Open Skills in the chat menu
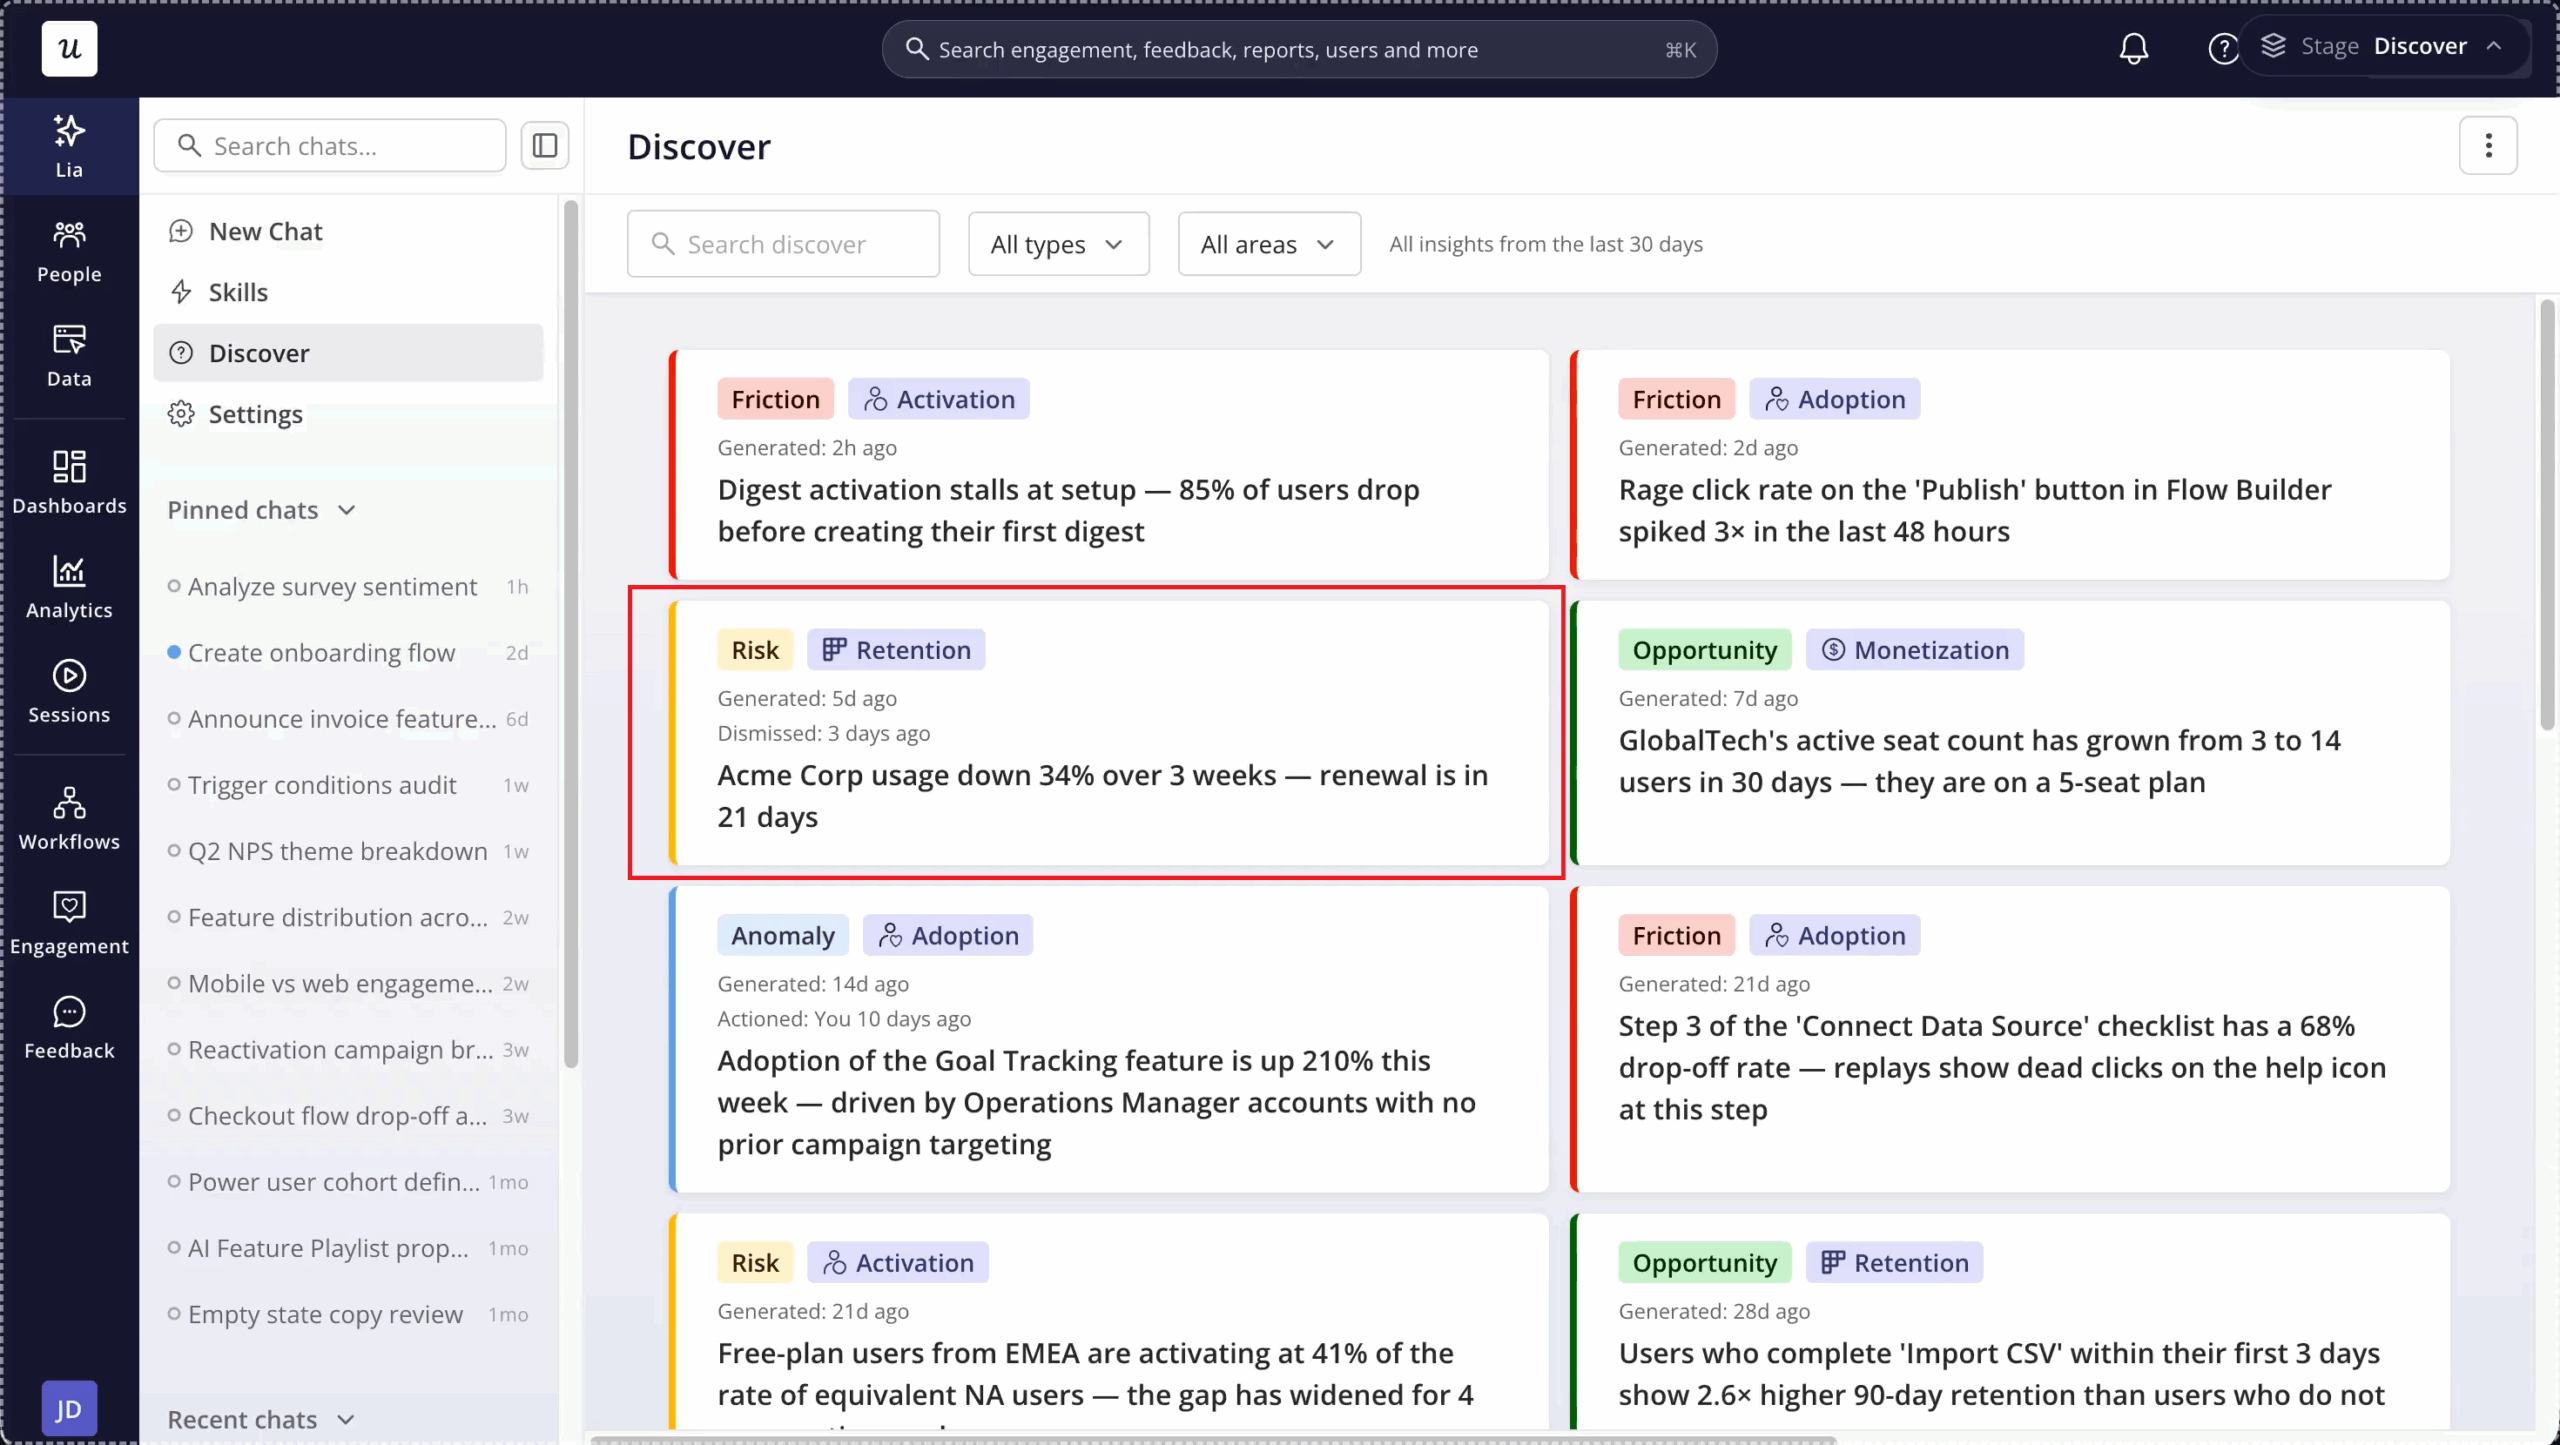 tap(348, 292)
